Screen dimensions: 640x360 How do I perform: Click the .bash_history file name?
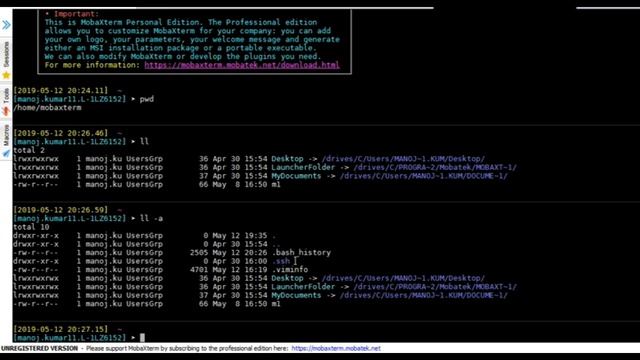301,253
